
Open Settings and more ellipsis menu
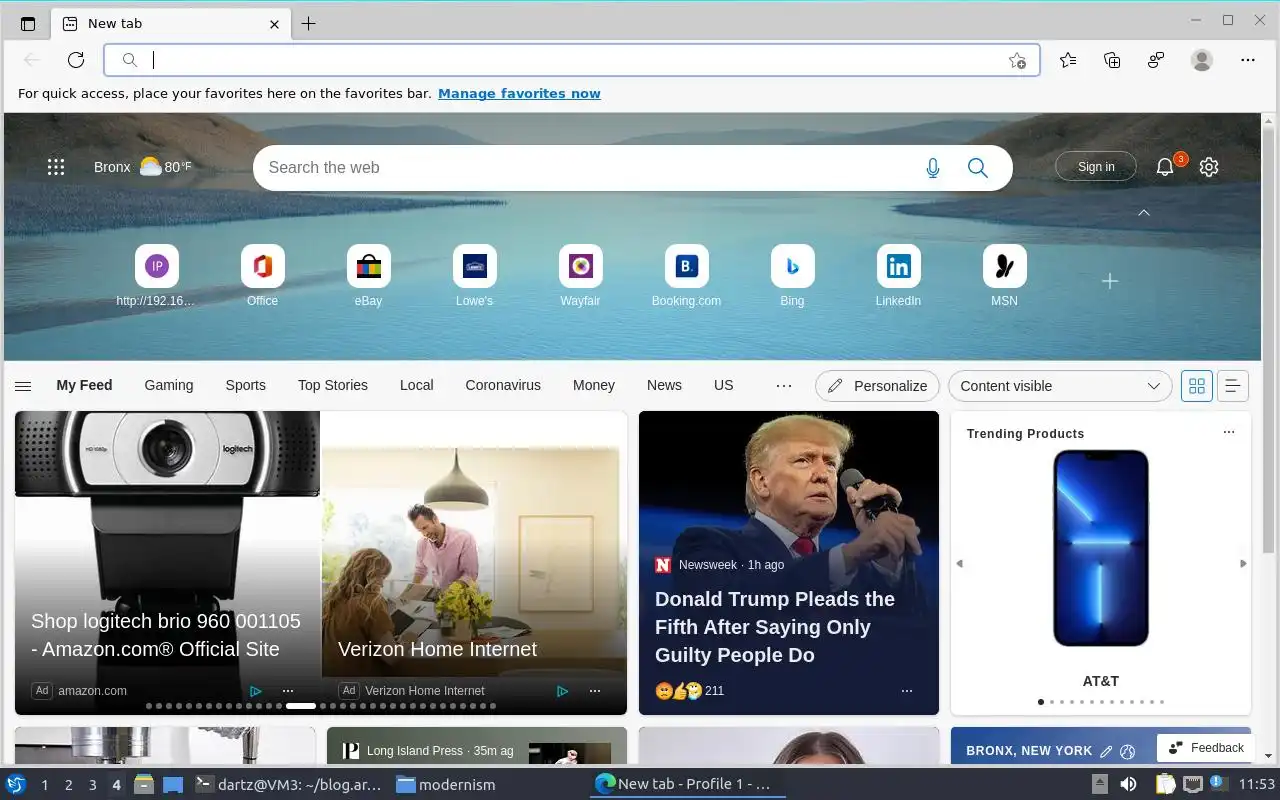click(1248, 60)
